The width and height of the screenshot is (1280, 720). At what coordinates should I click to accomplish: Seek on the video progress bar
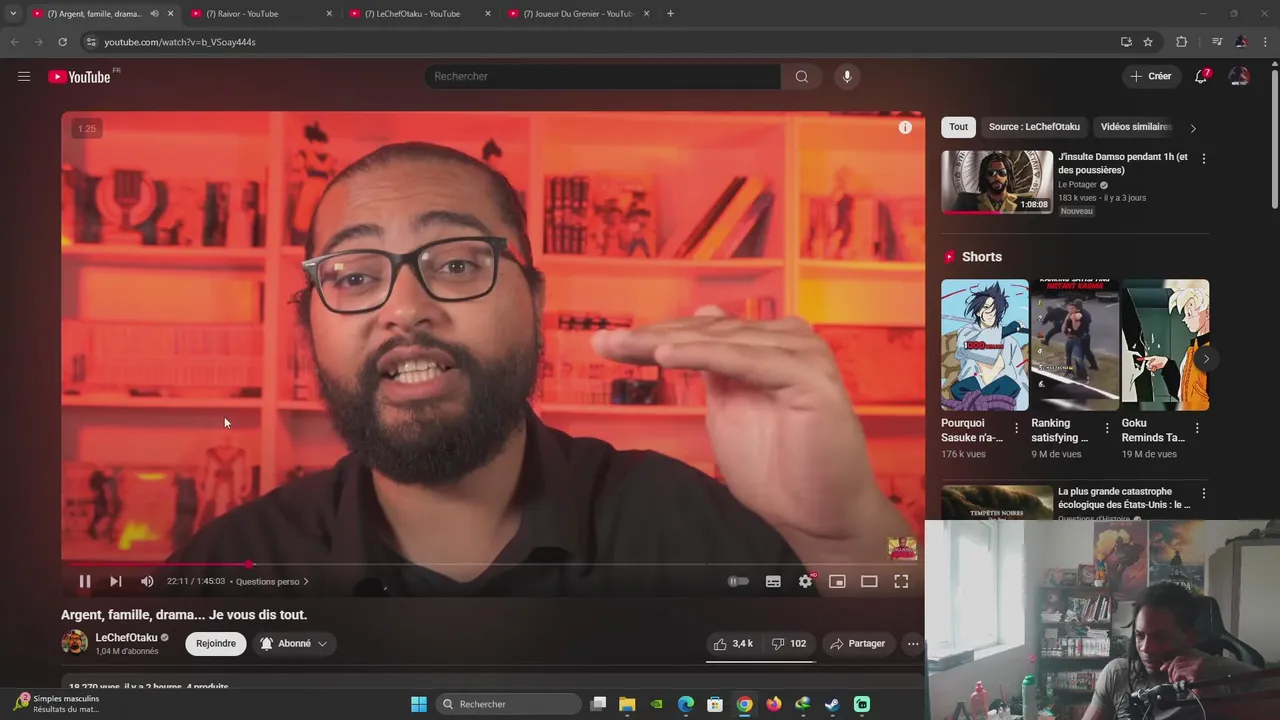(x=493, y=564)
